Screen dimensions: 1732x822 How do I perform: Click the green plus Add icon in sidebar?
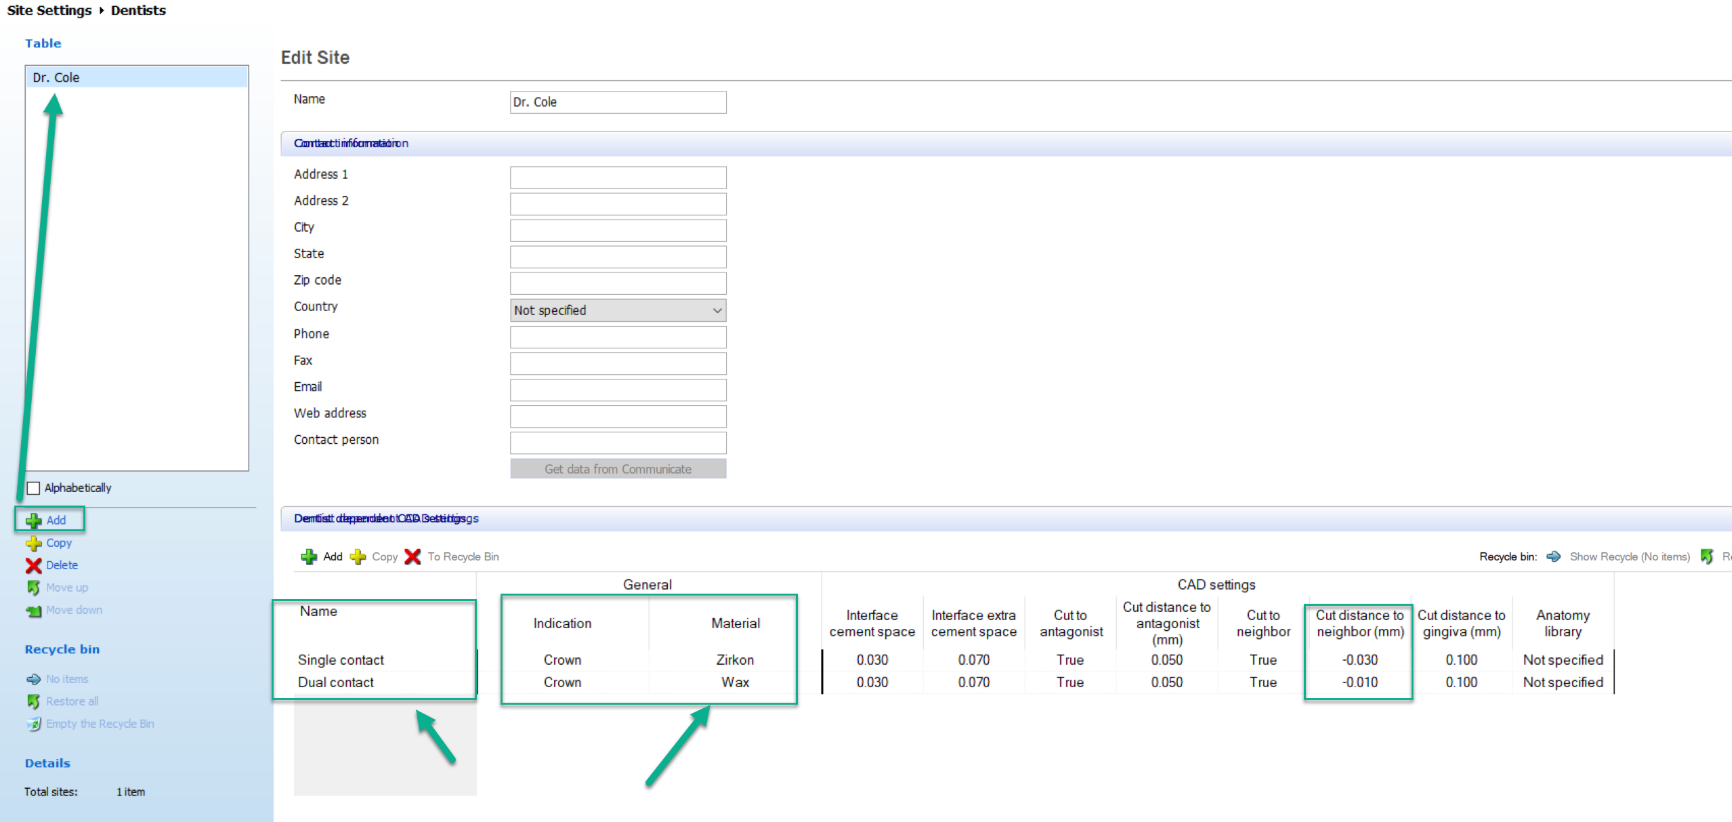click(x=34, y=520)
